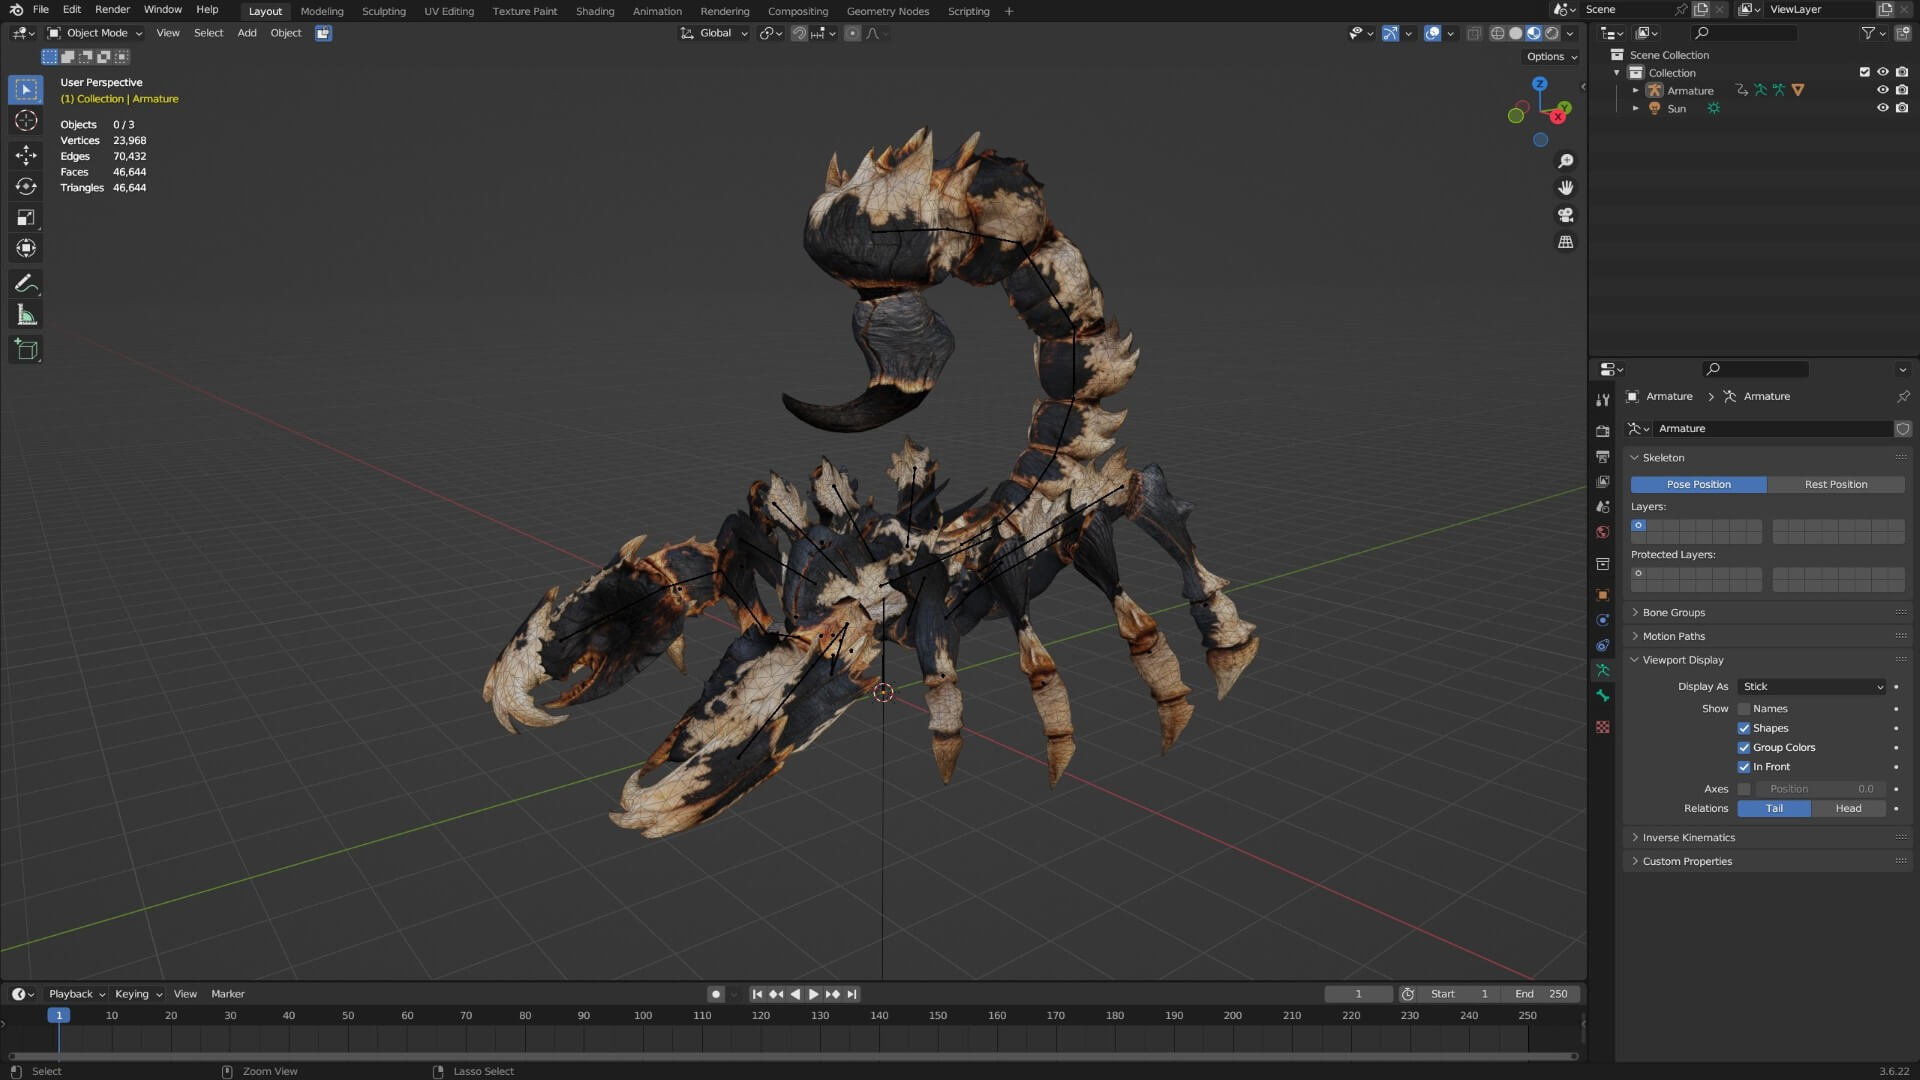Select the Scale tool
Viewport: 1920px width, 1080px height.
click(x=26, y=217)
